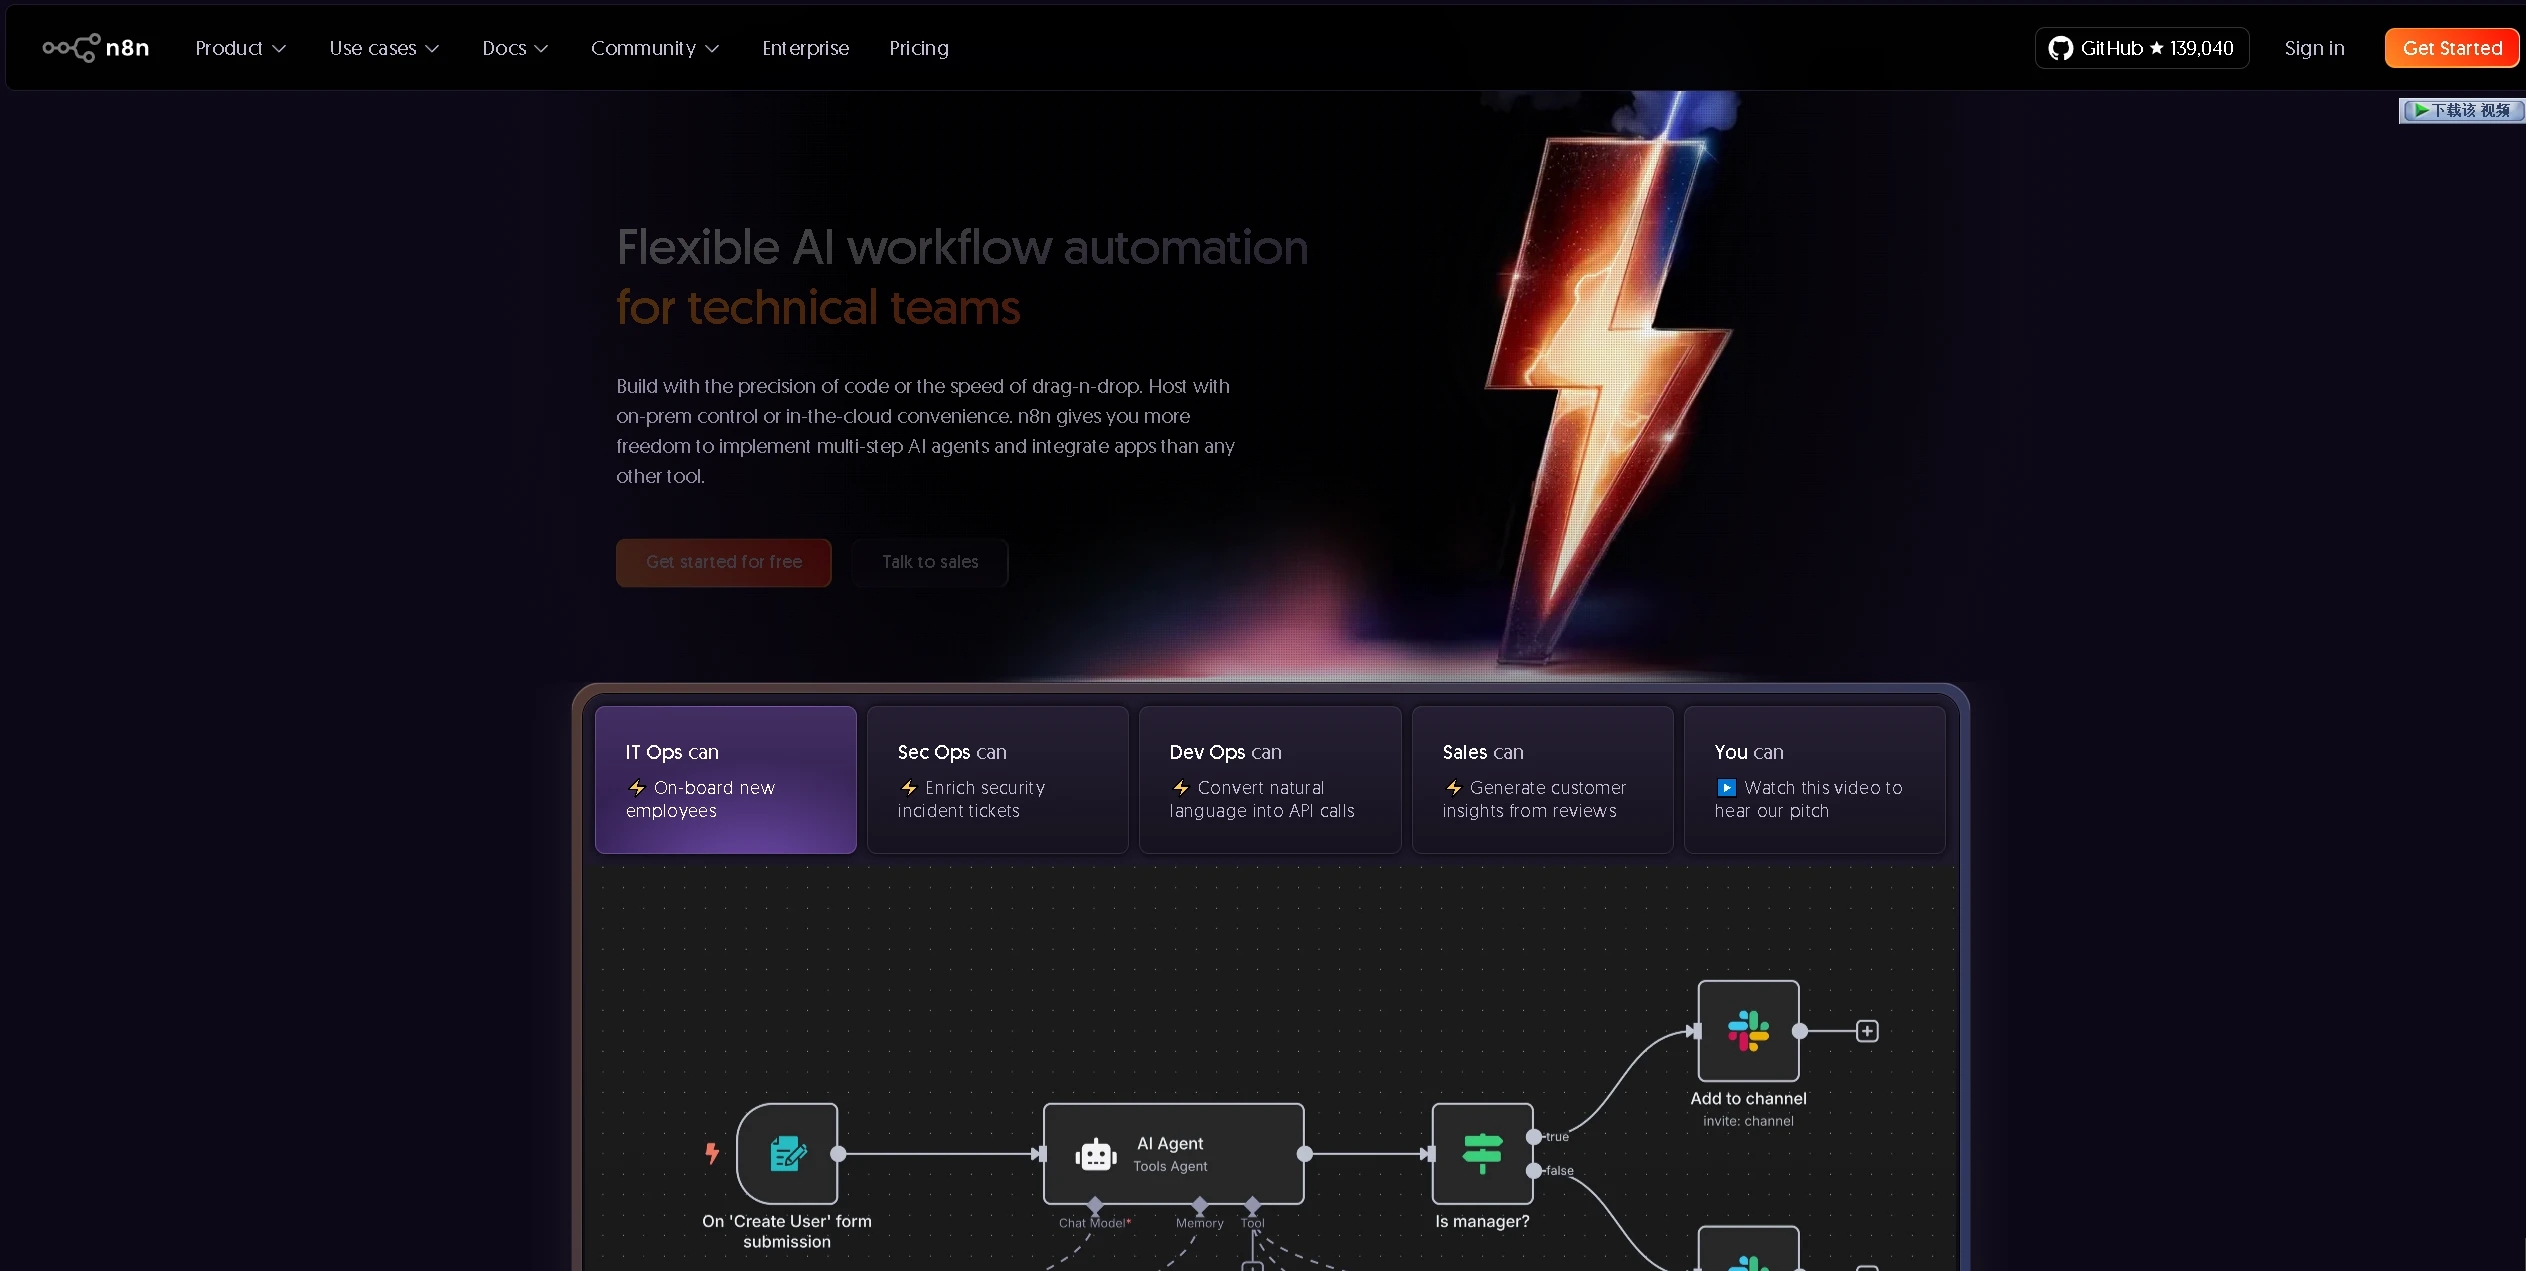Image resolution: width=2526 pixels, height=1271 pixels.
Task: Open the Use cases dropdown
Action: point(384,48)
